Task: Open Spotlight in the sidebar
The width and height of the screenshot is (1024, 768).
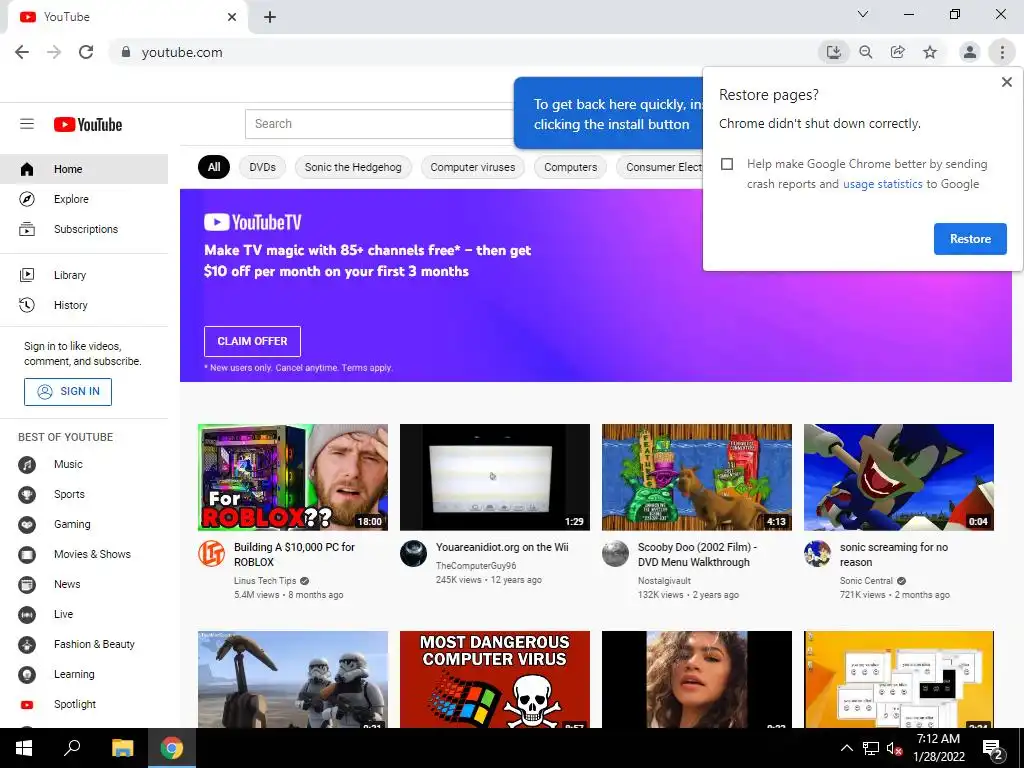Action: [x=84, y=705]
